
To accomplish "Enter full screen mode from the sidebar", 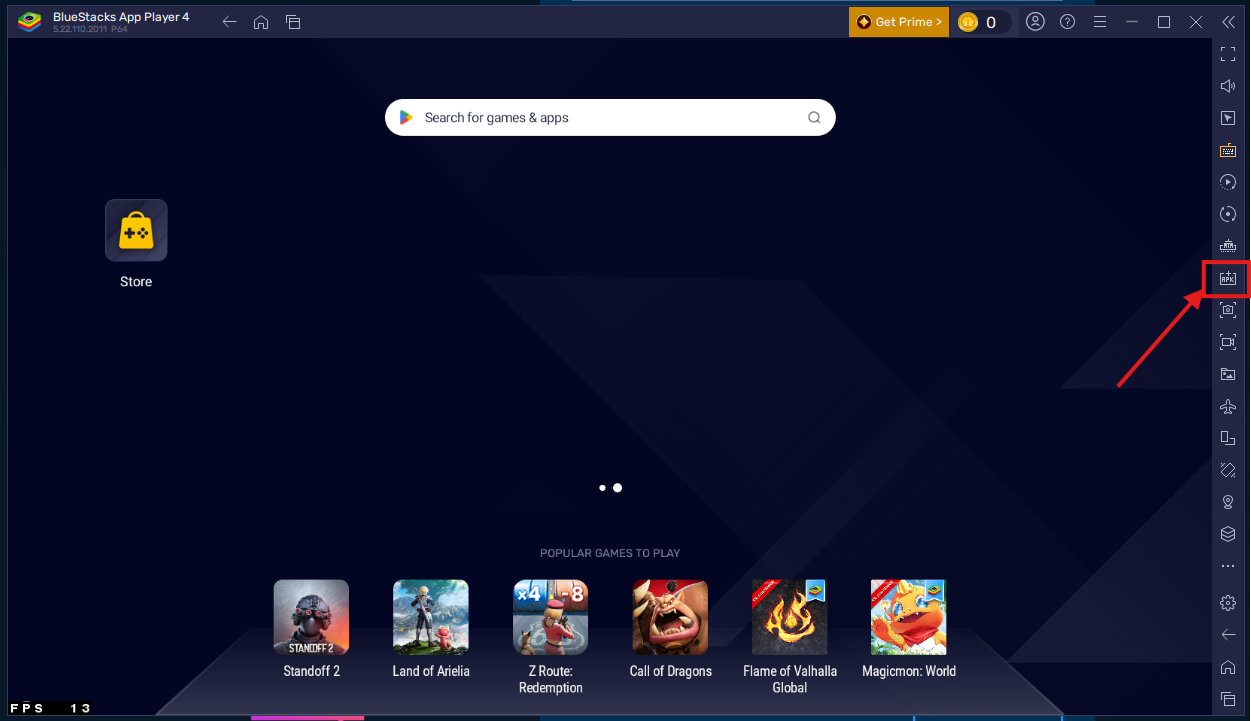I will (1228, 54).
